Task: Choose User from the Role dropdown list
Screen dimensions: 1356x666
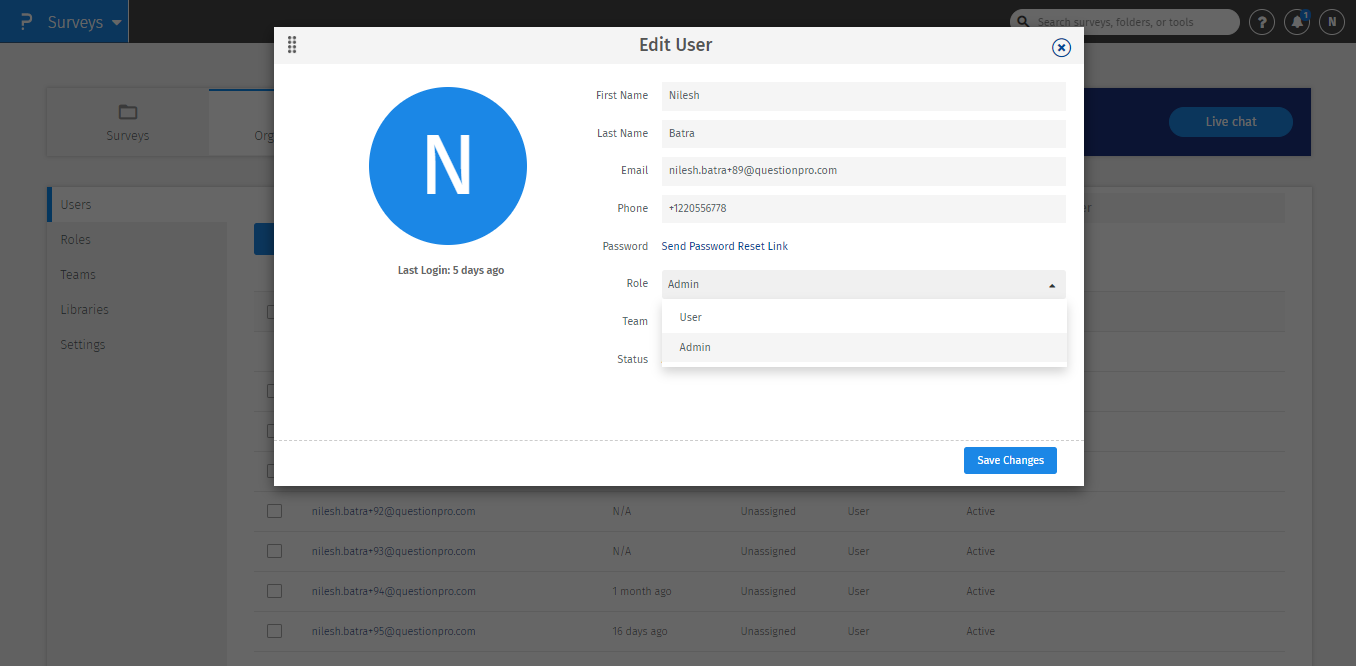Action: tap(691, 317)
